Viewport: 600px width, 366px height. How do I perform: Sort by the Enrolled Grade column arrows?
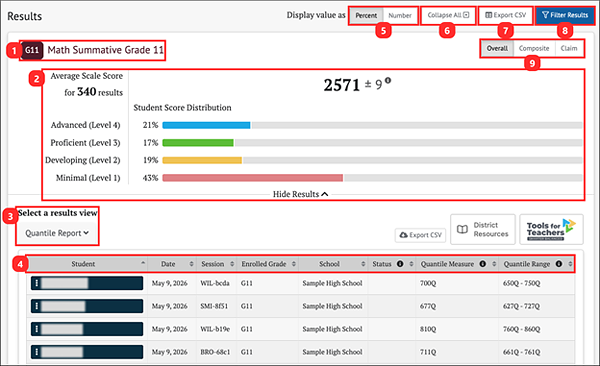click(x=294, y=264)
